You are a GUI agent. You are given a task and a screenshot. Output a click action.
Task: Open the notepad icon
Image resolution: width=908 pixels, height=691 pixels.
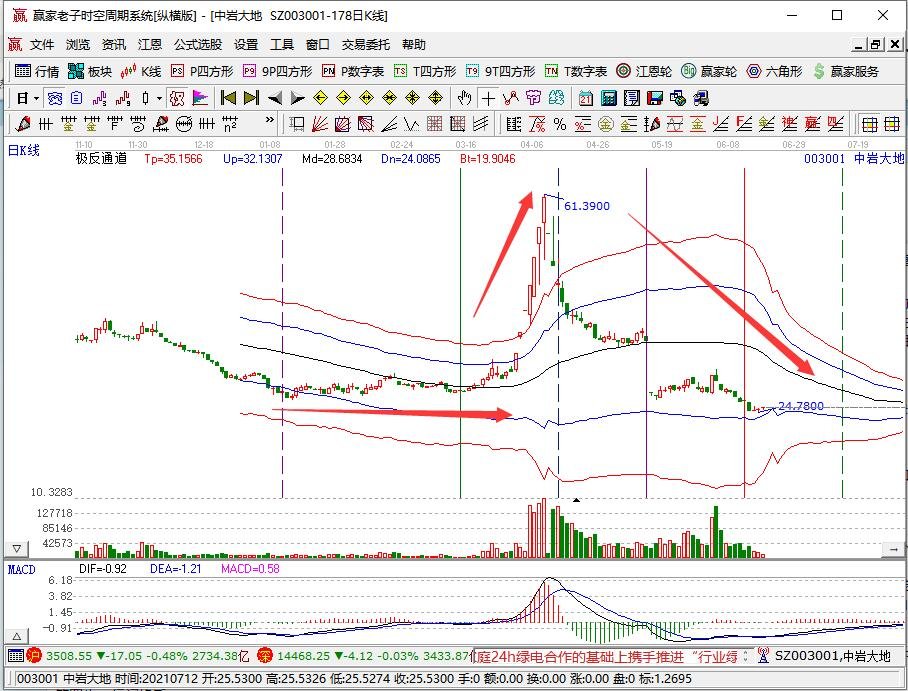coord(632,98)
